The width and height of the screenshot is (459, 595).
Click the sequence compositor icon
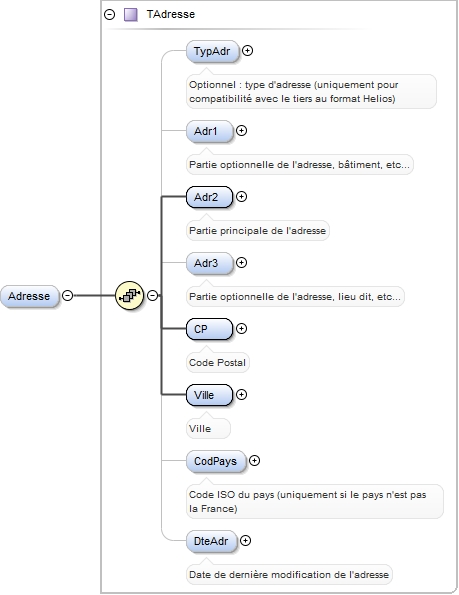click(129, 295)
